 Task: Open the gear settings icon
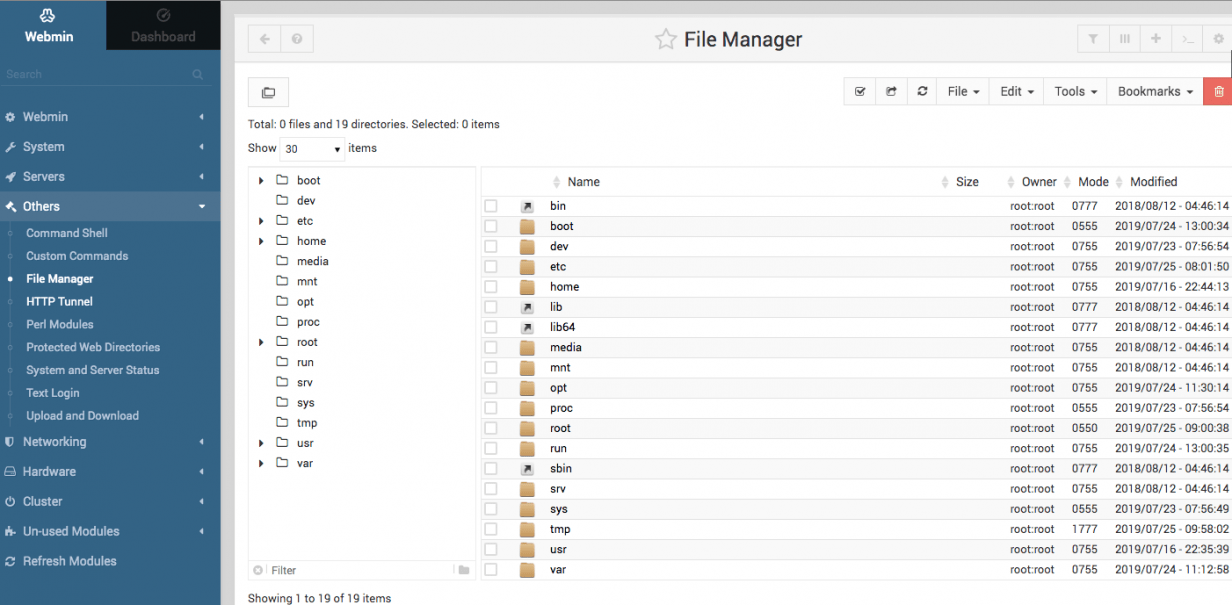coord(1218,39)
